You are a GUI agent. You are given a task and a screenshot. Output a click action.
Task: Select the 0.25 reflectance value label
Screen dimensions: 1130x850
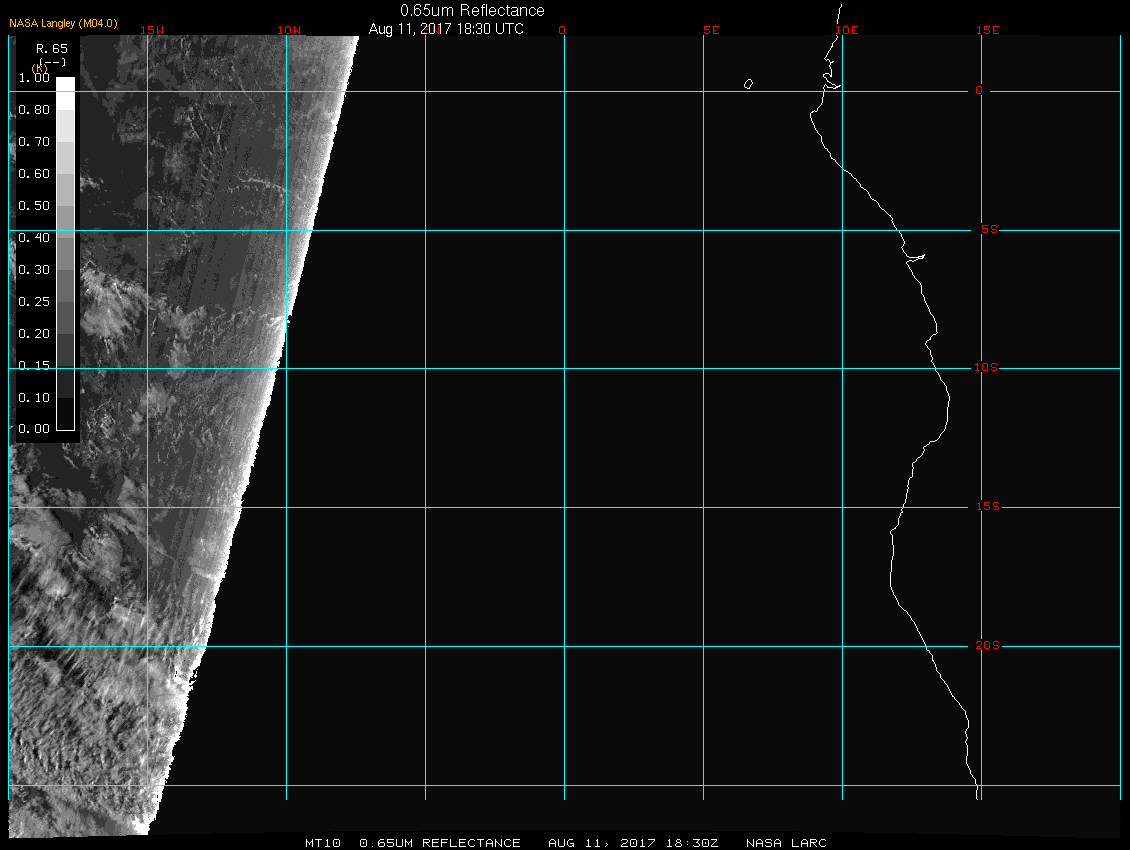[x=34, y=302]
